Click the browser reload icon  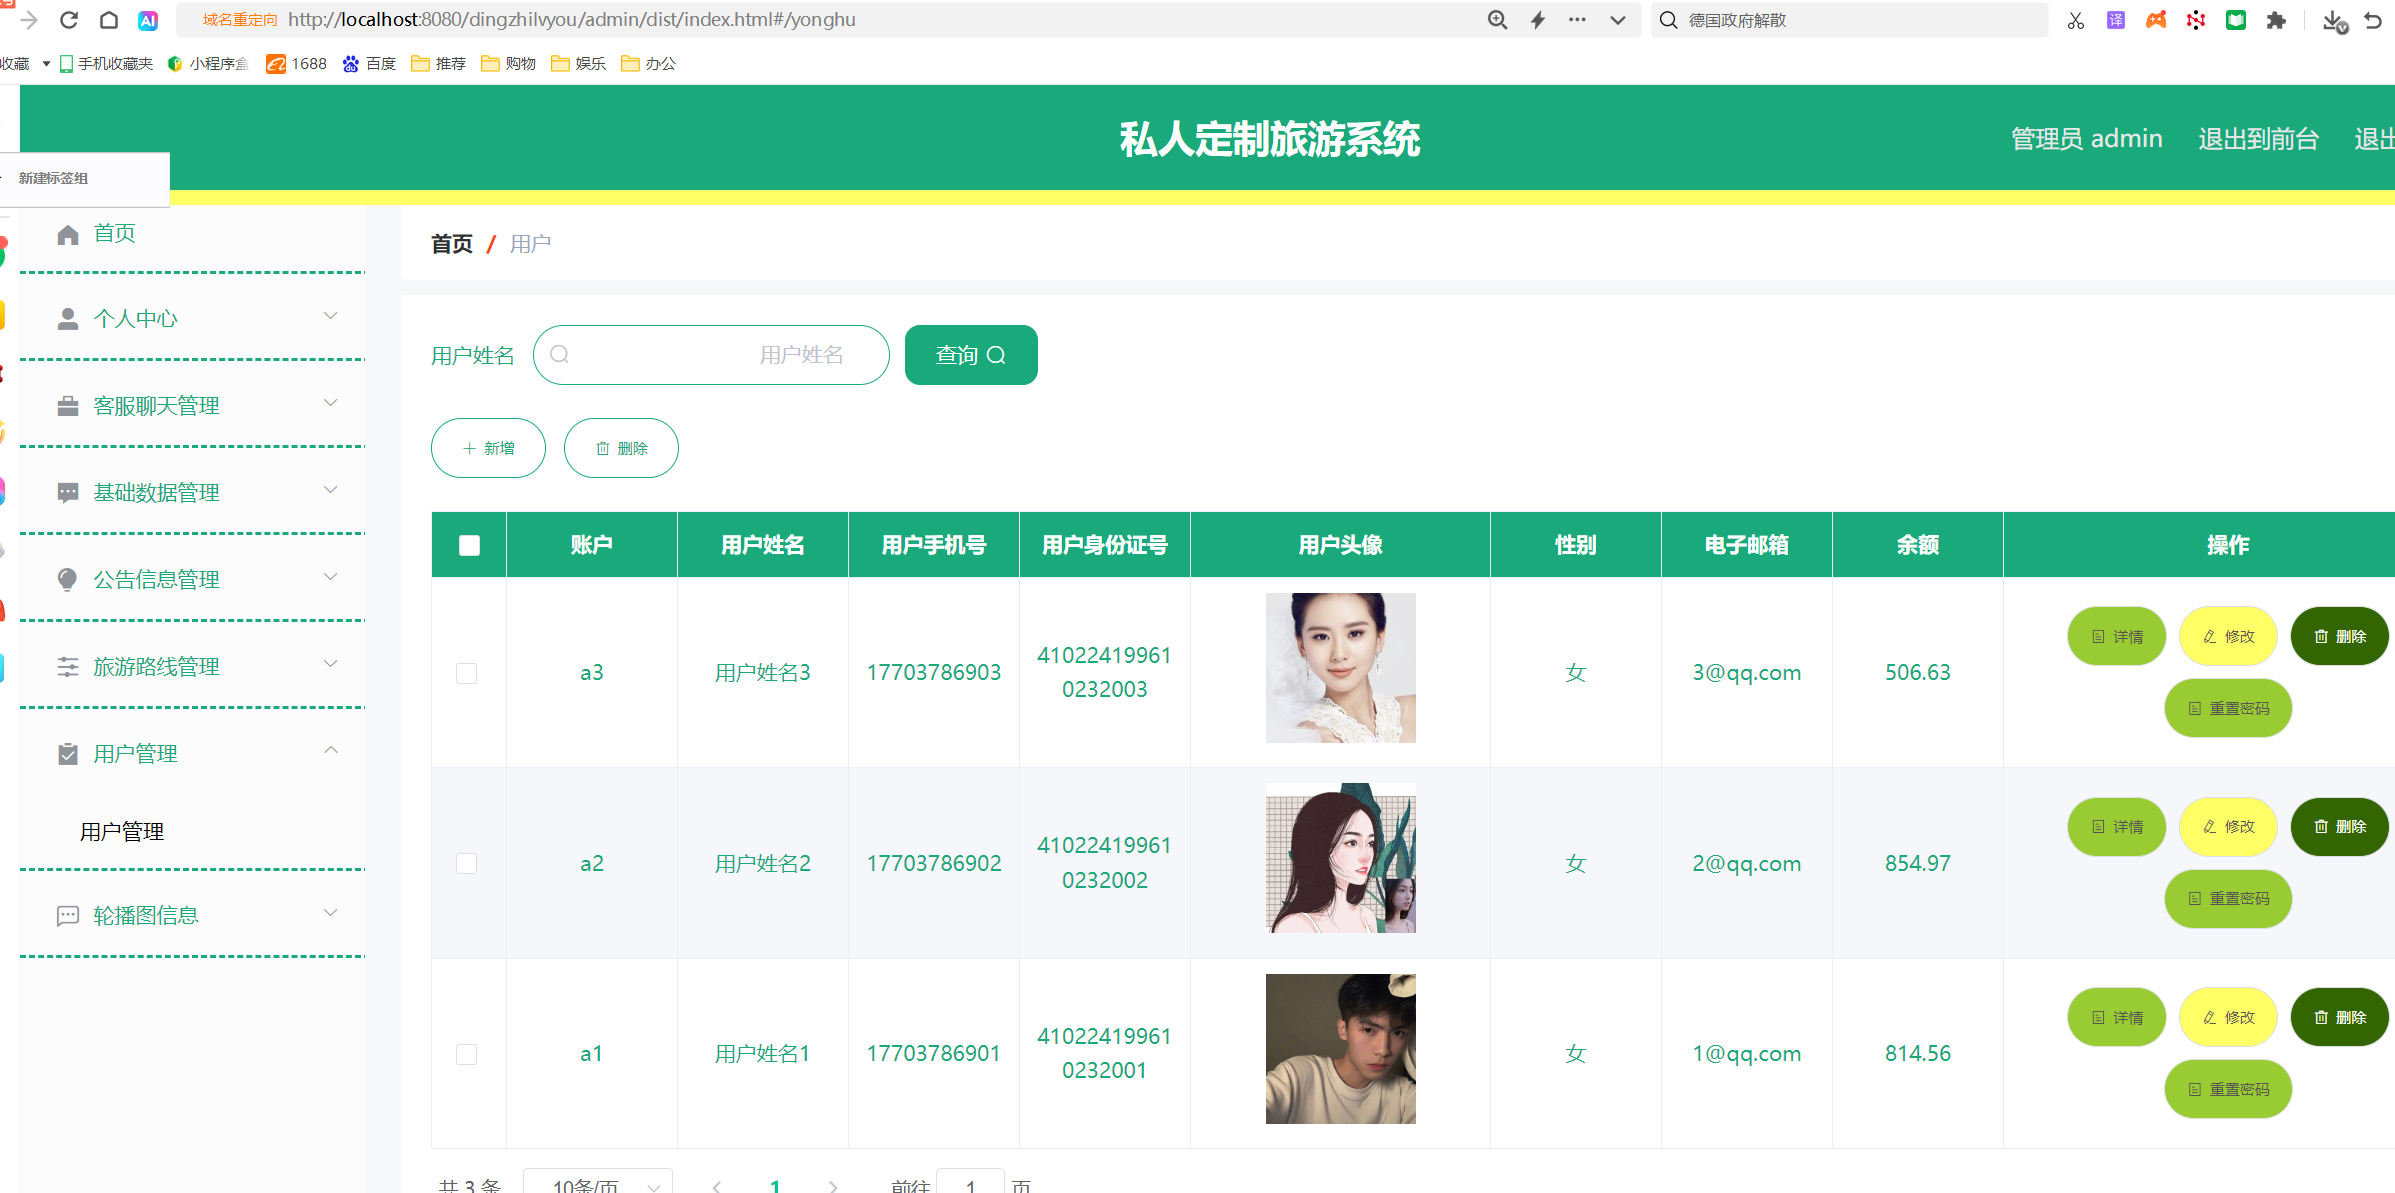pyautogui.click(x=69, y=20)
